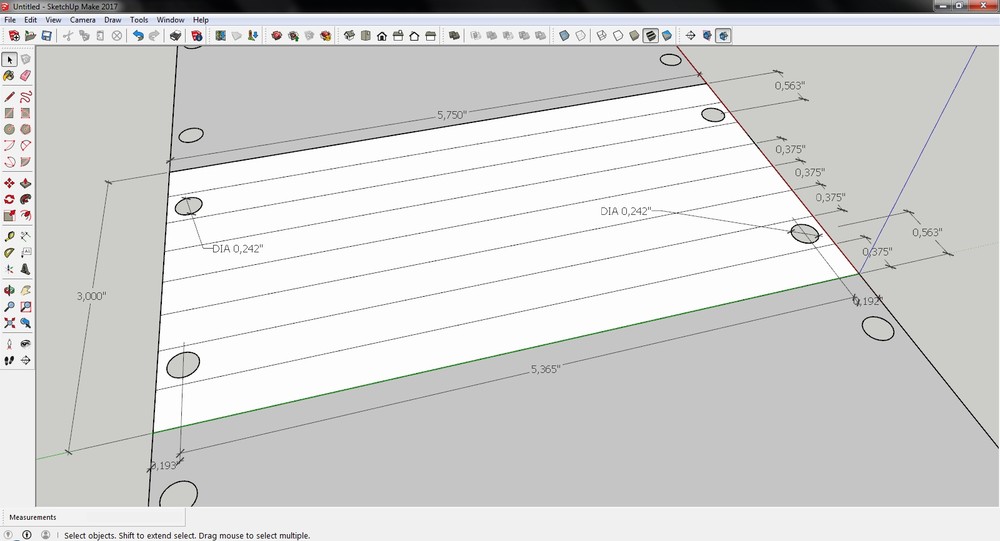Toggle Shaded With Textures style

pyautogui.click(x=651, y=36)
